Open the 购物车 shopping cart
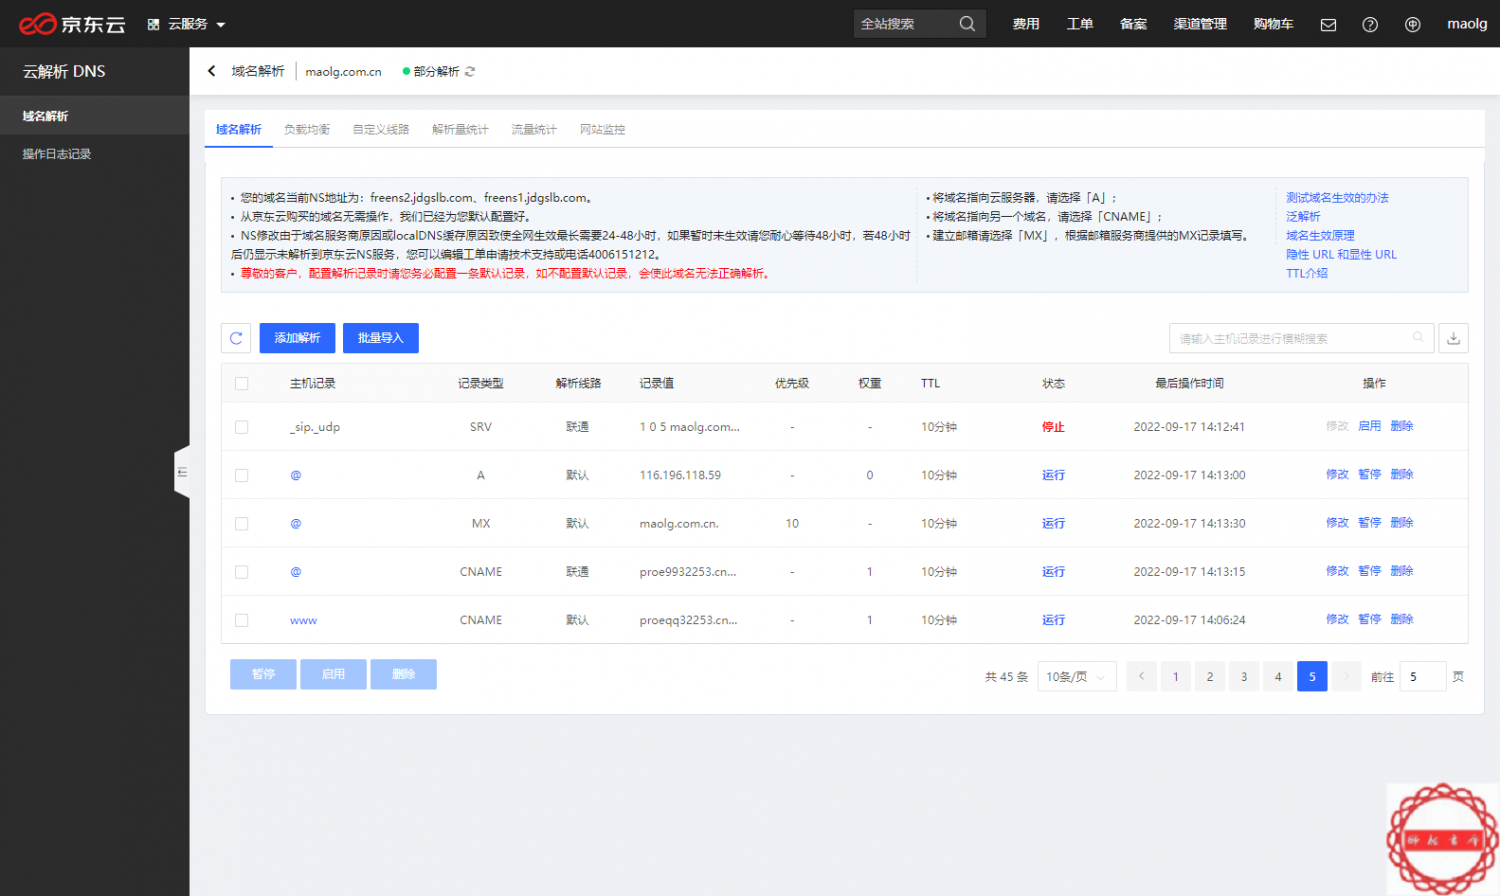 [1273, 24]
